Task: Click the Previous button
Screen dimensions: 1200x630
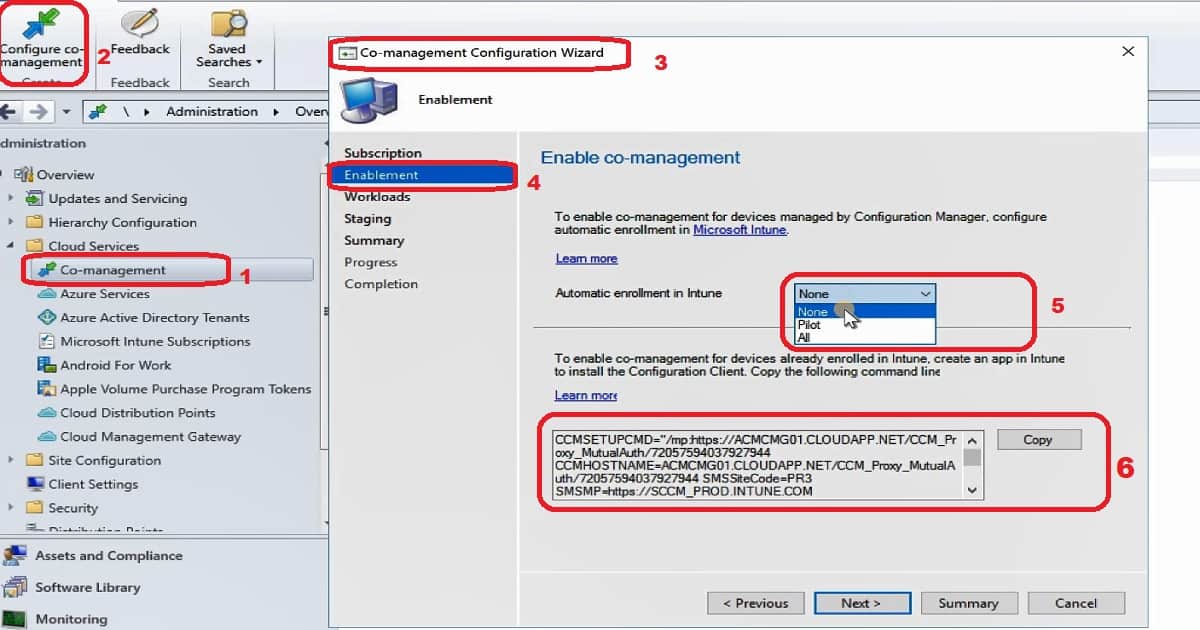Action: [x=754, y=603]
